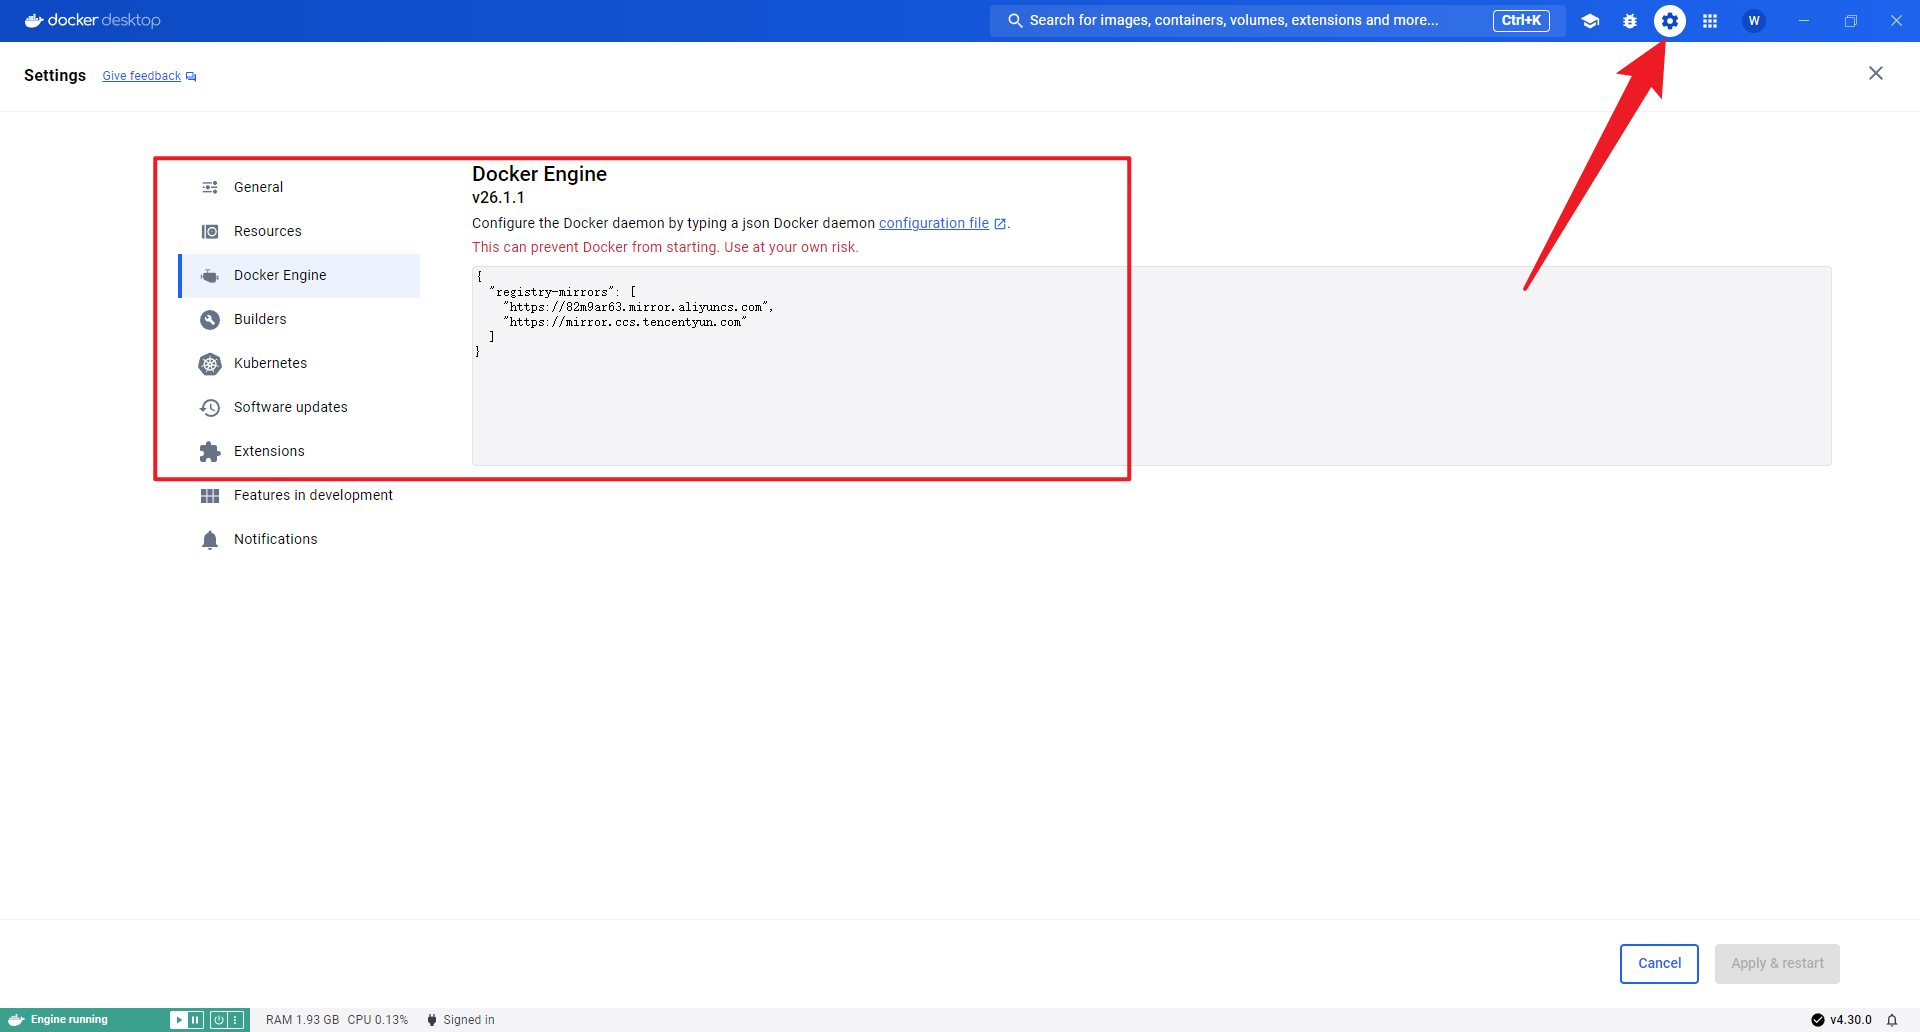The width and height of the screenshot is (1920, 1032).
Task: Open the Troubleshoot bug icon
Action: [x=1630, y=21]
